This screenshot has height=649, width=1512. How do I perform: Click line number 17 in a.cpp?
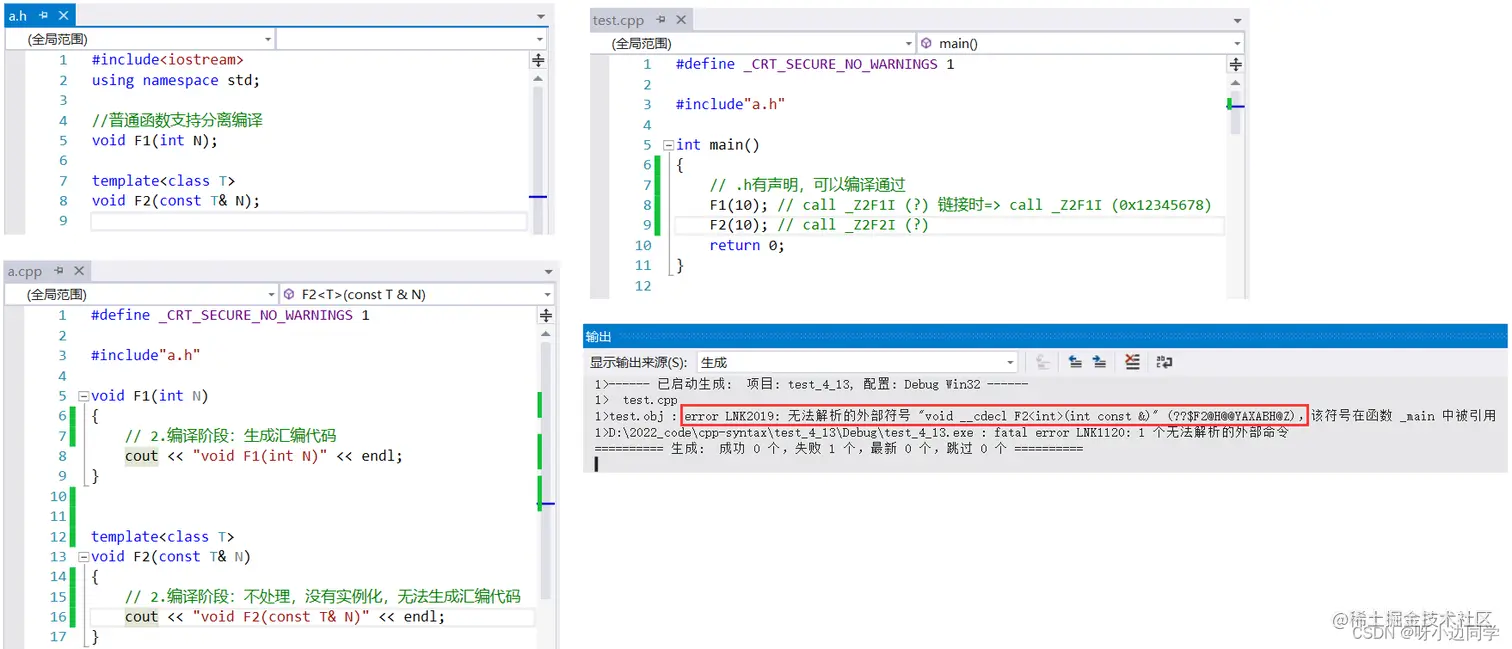(58, 637)
